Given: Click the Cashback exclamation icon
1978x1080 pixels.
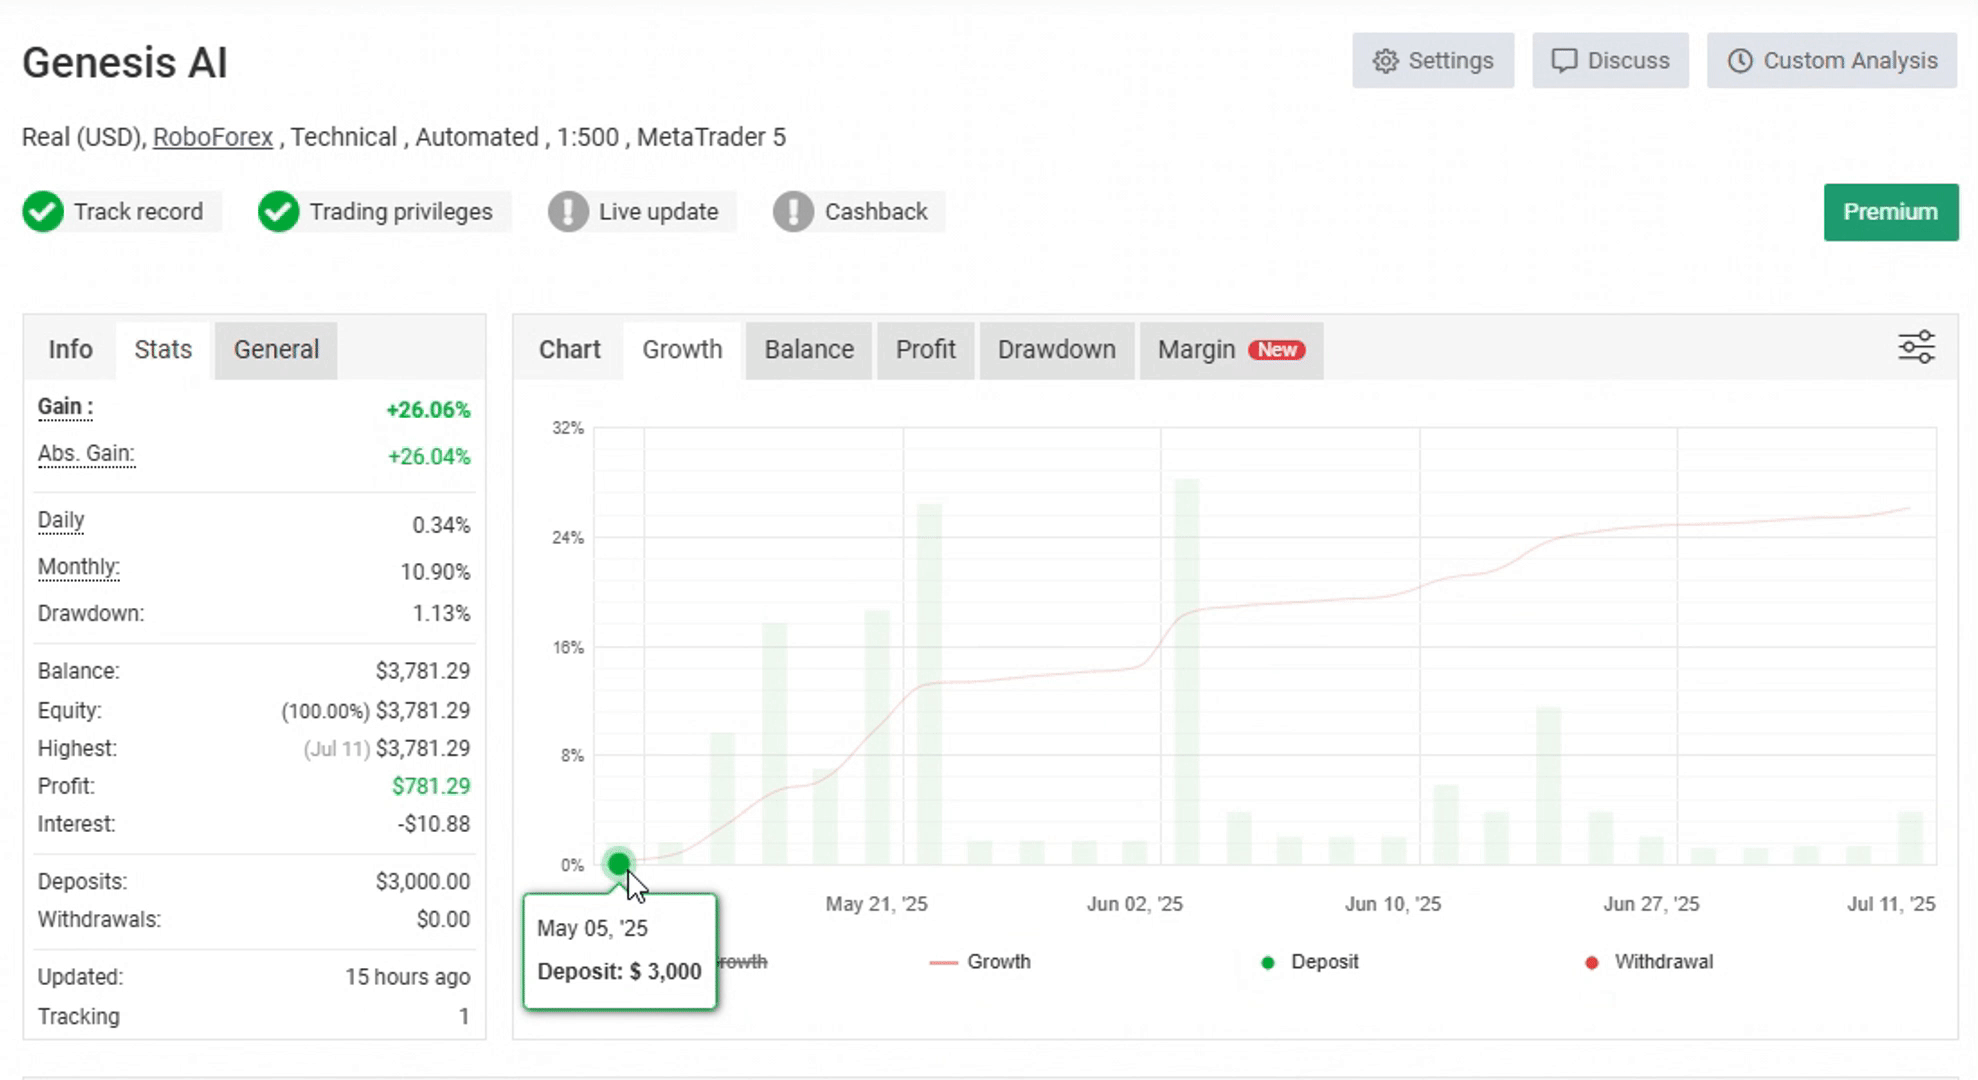Looking at the screenshot, I should 793,212.
